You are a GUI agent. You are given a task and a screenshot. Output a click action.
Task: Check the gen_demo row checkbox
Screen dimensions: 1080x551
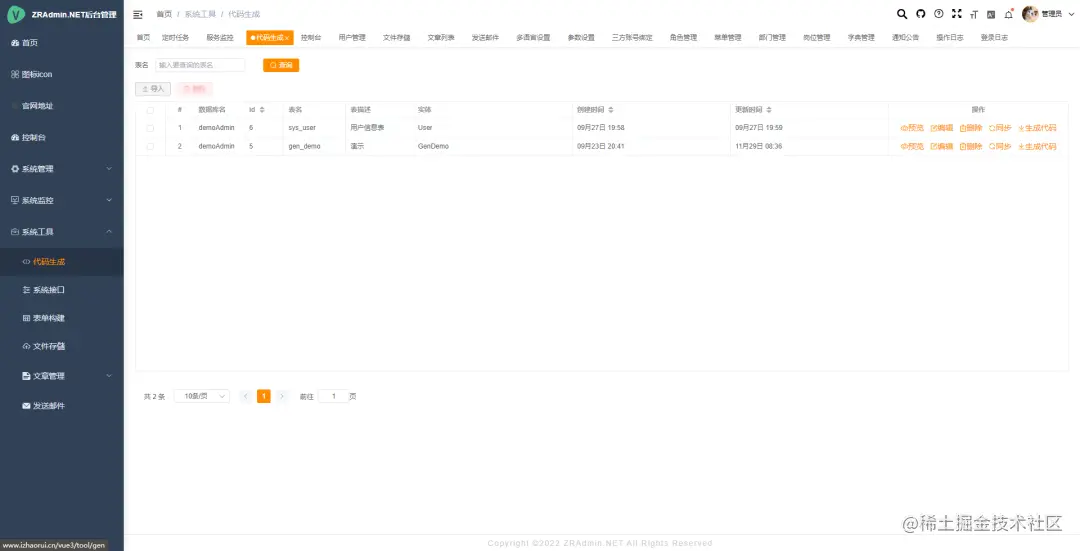(150, 147)
